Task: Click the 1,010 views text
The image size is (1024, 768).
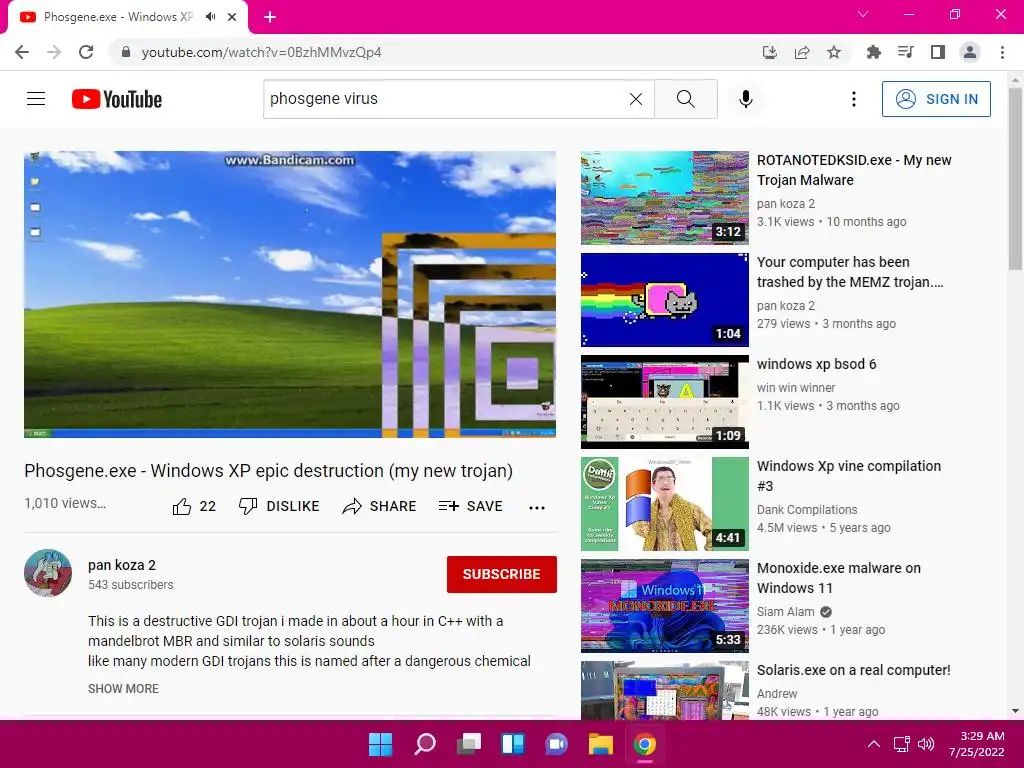Action: tap(65, 504)
